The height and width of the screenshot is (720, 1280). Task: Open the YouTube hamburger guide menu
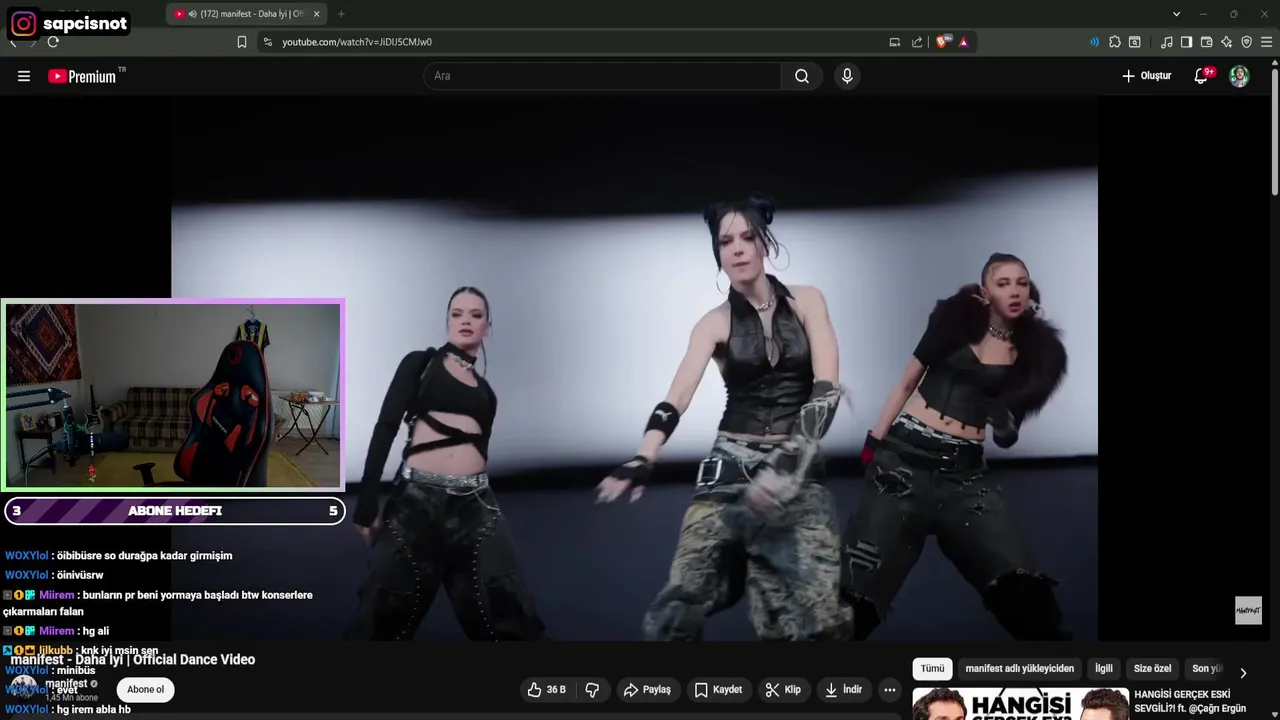pyautogui.click(x=24, y=76)
